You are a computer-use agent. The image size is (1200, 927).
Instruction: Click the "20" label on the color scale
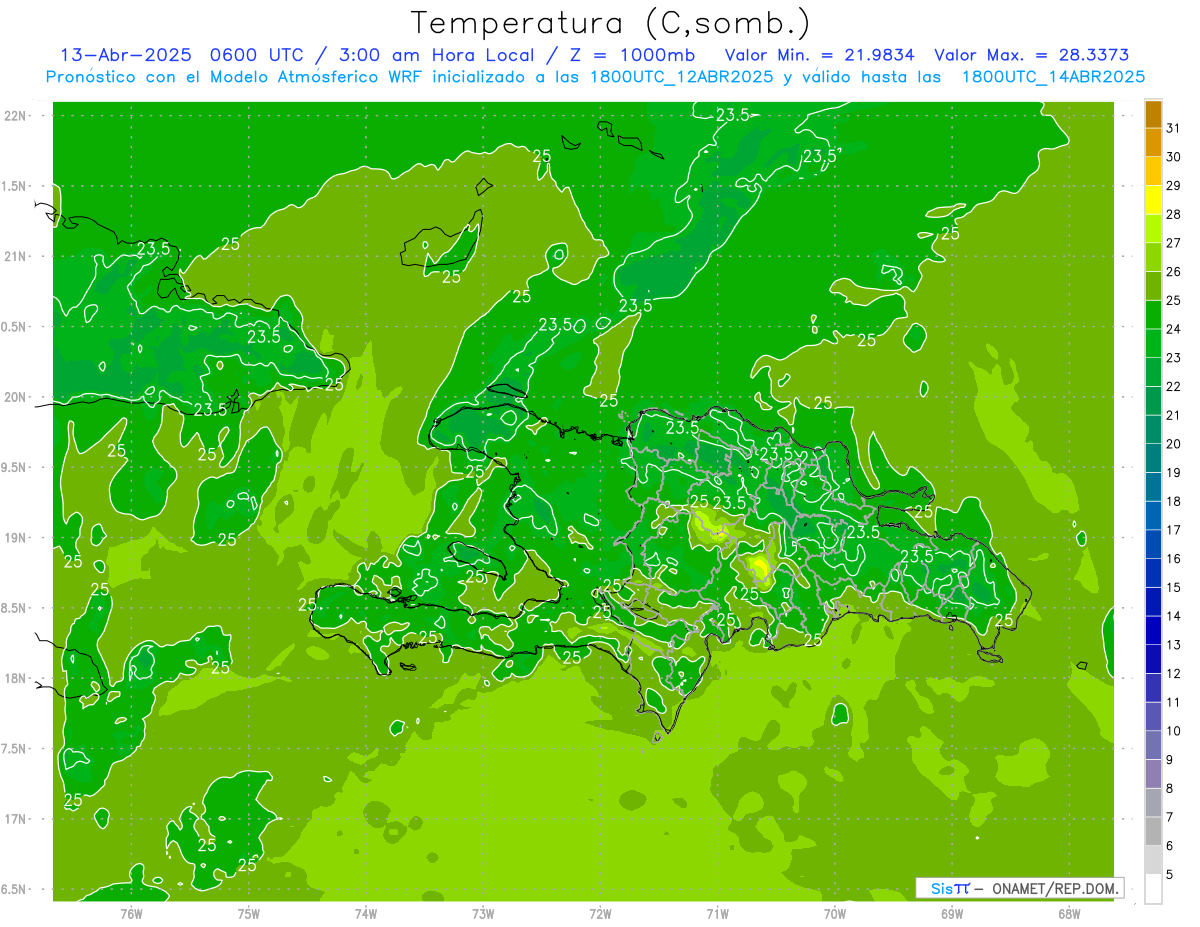tap(1173, 444)
